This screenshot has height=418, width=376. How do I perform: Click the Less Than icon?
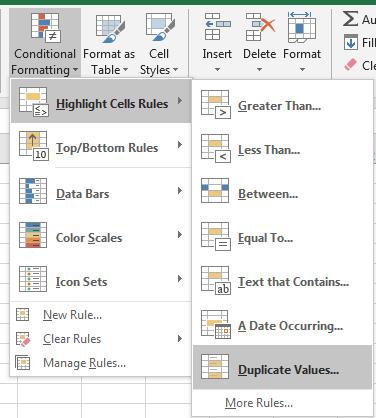pyautogui.click(x=216, y=148)
